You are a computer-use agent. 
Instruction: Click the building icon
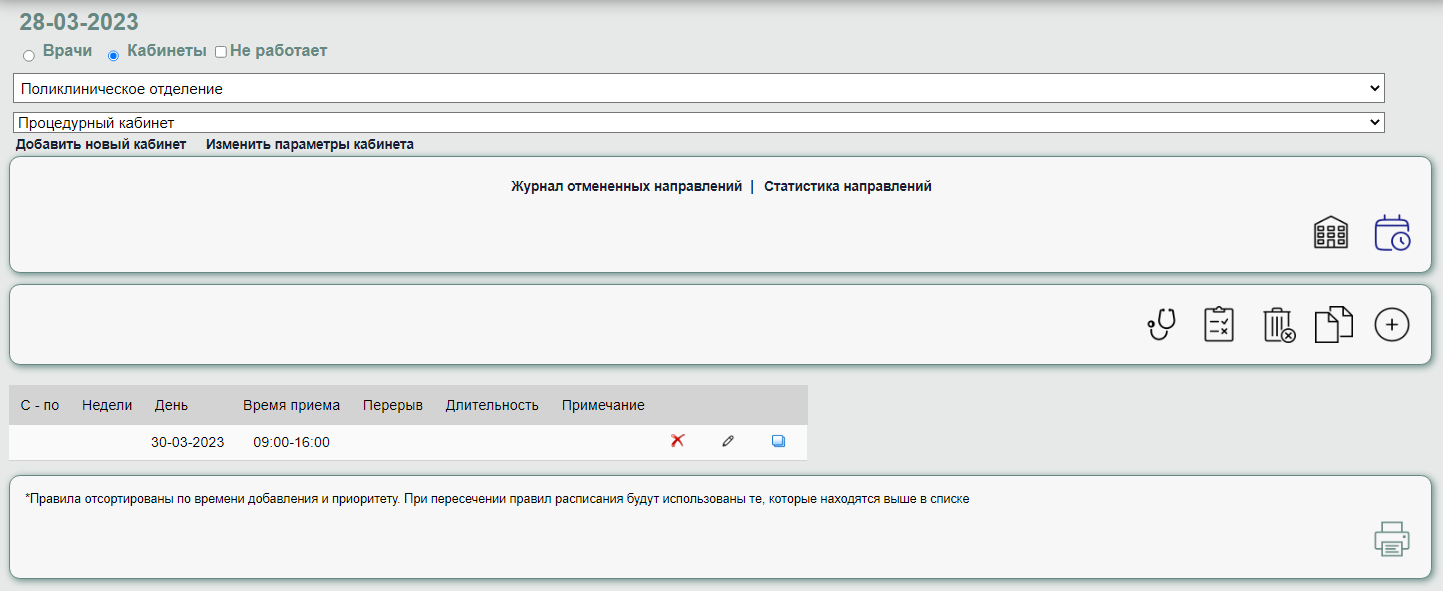click(1330, 233)
